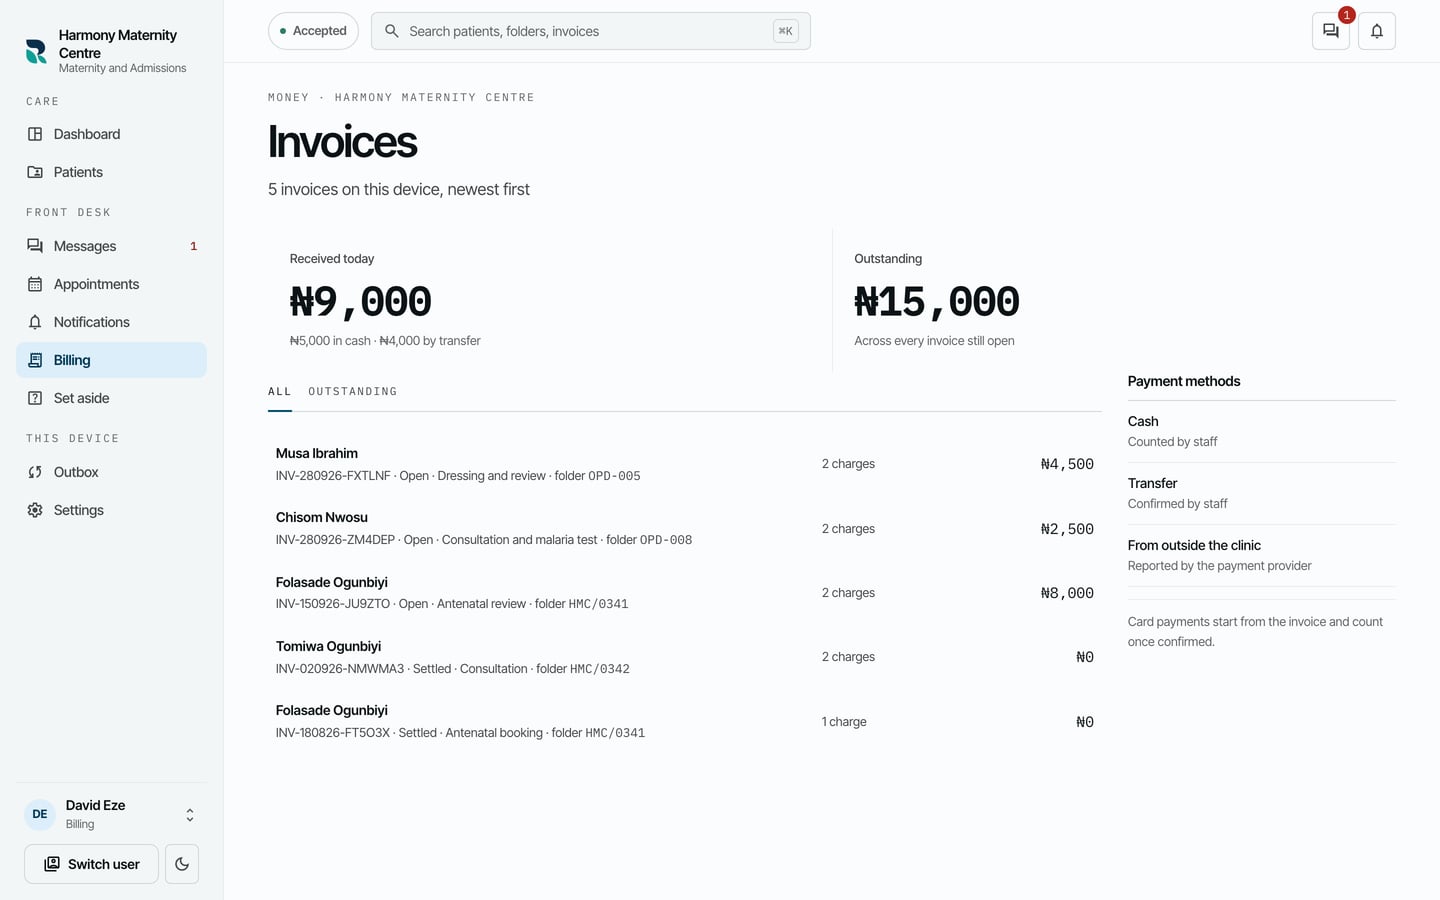Click the Messages chat icon in sidebar
The width and height of the screenshot is (1440, 900).
point(35,246)
